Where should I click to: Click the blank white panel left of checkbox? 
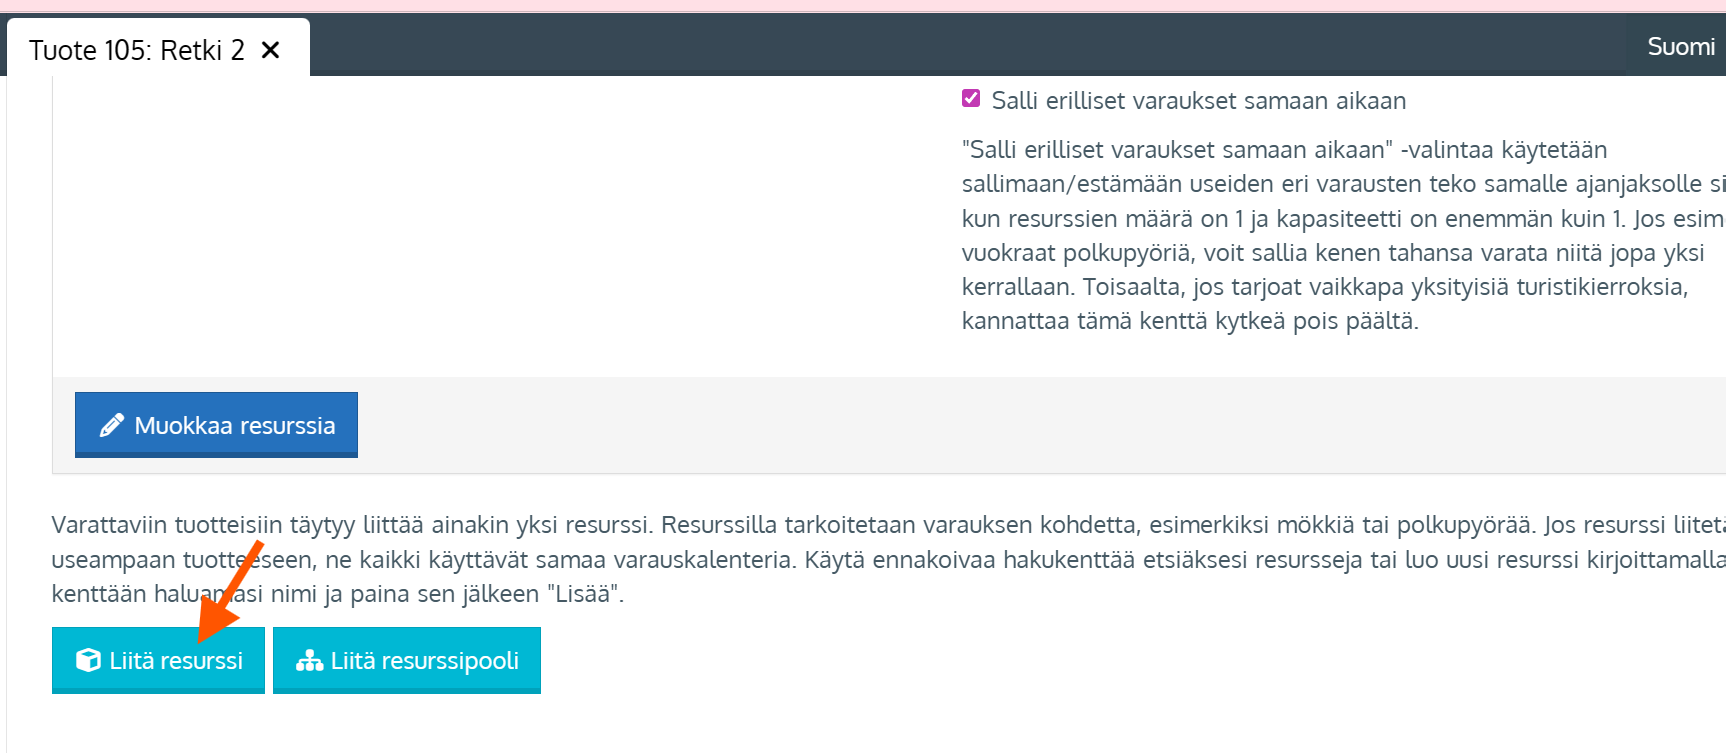point(500,220)
